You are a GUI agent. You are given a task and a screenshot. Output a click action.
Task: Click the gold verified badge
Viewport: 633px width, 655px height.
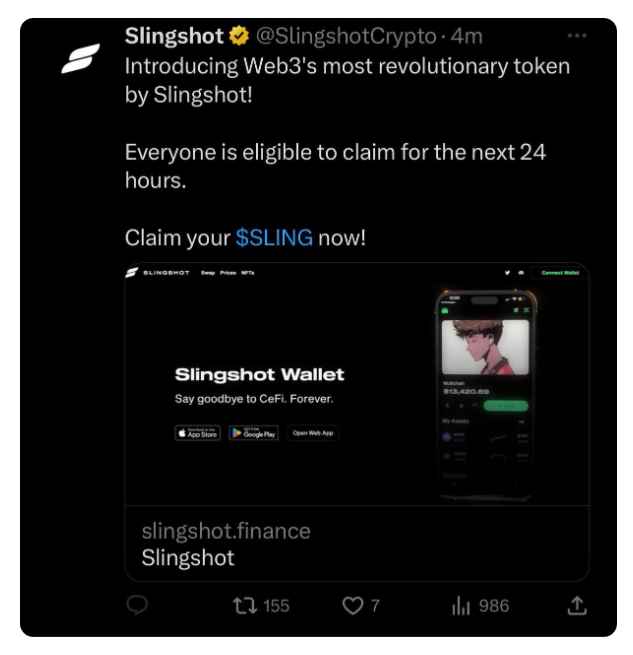239,36
